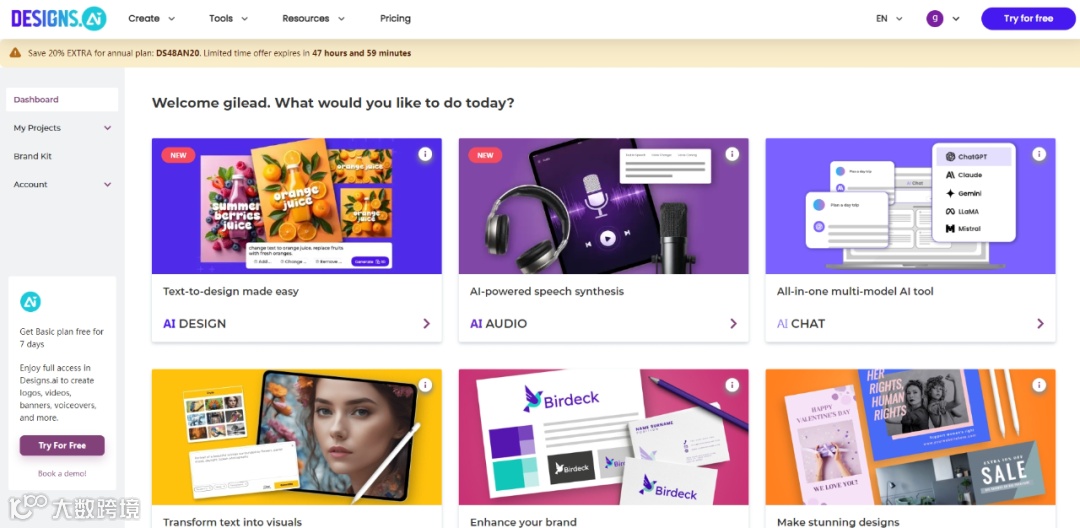Open AI Chat via its arrow

pos(1040,324)
